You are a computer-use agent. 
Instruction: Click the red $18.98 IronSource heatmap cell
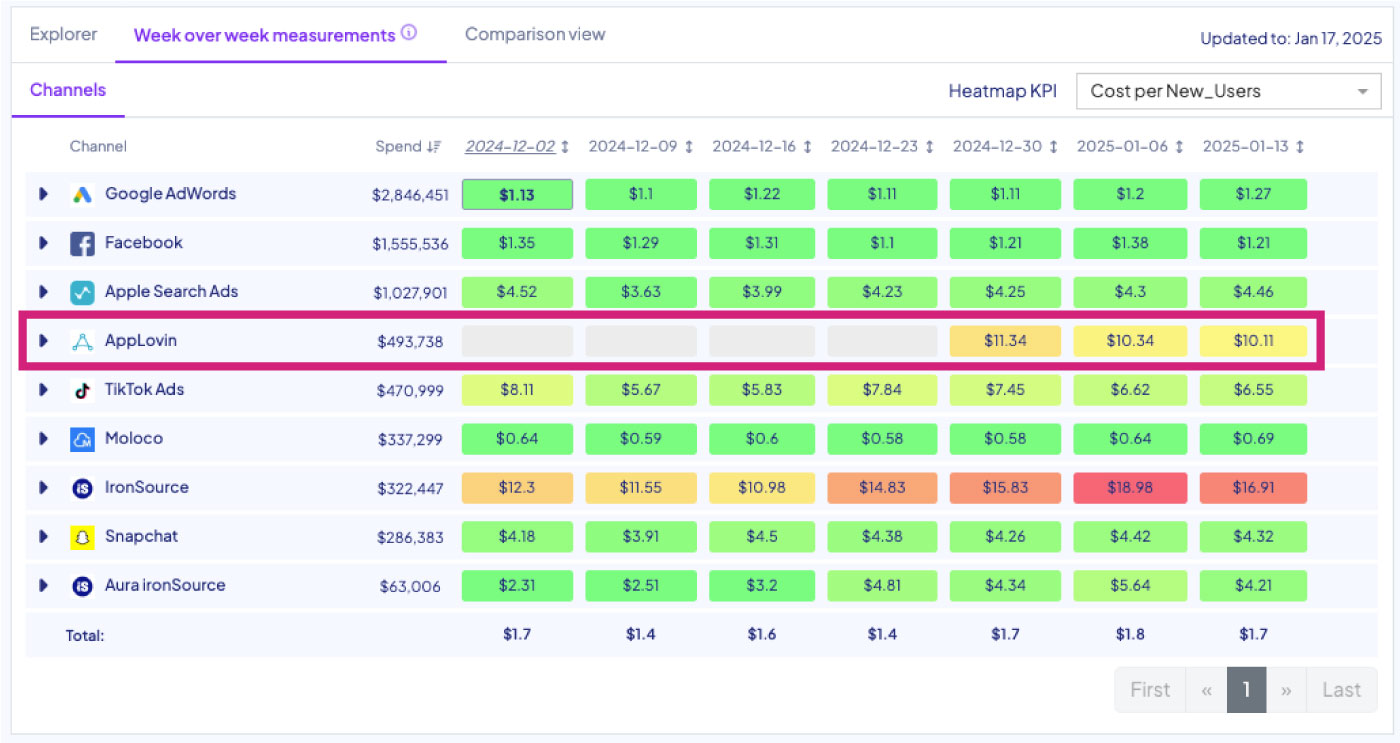pos(1130,488)
